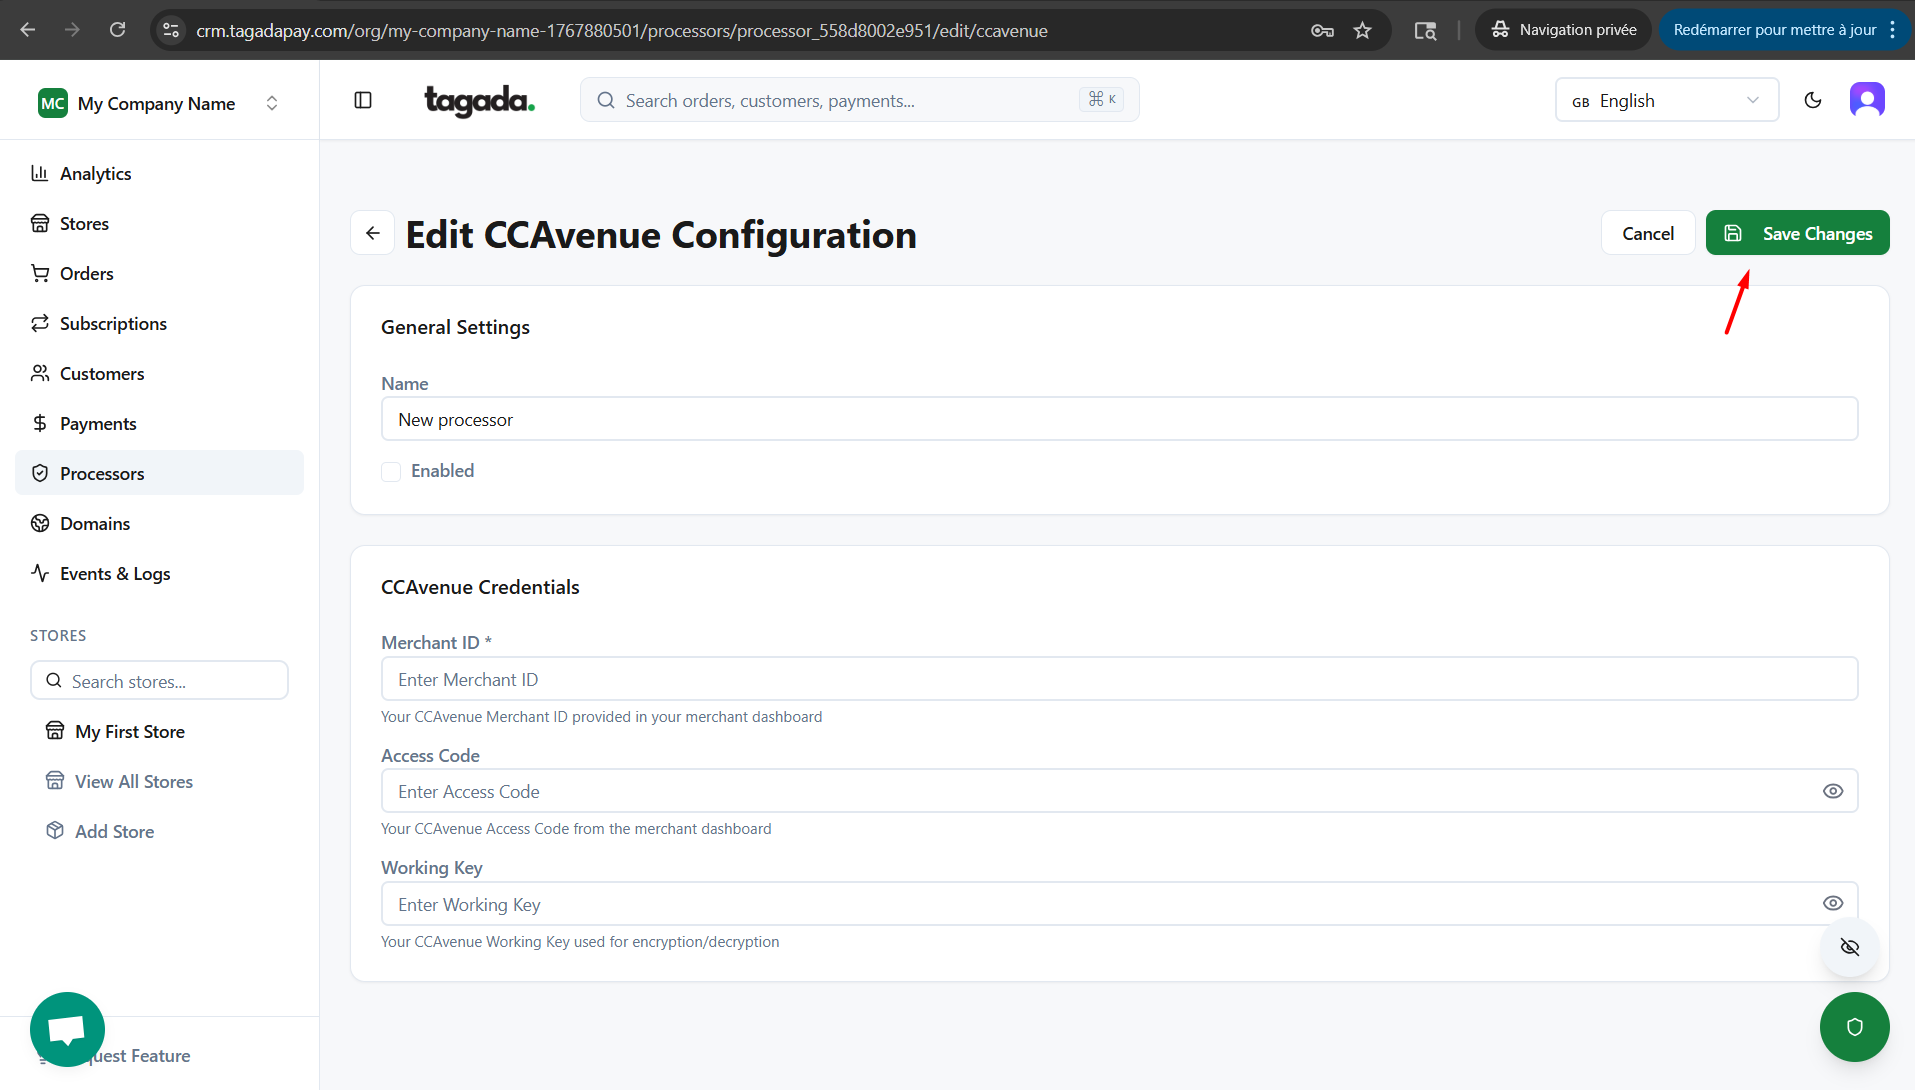Bookmark page with the star icon

1362,30
